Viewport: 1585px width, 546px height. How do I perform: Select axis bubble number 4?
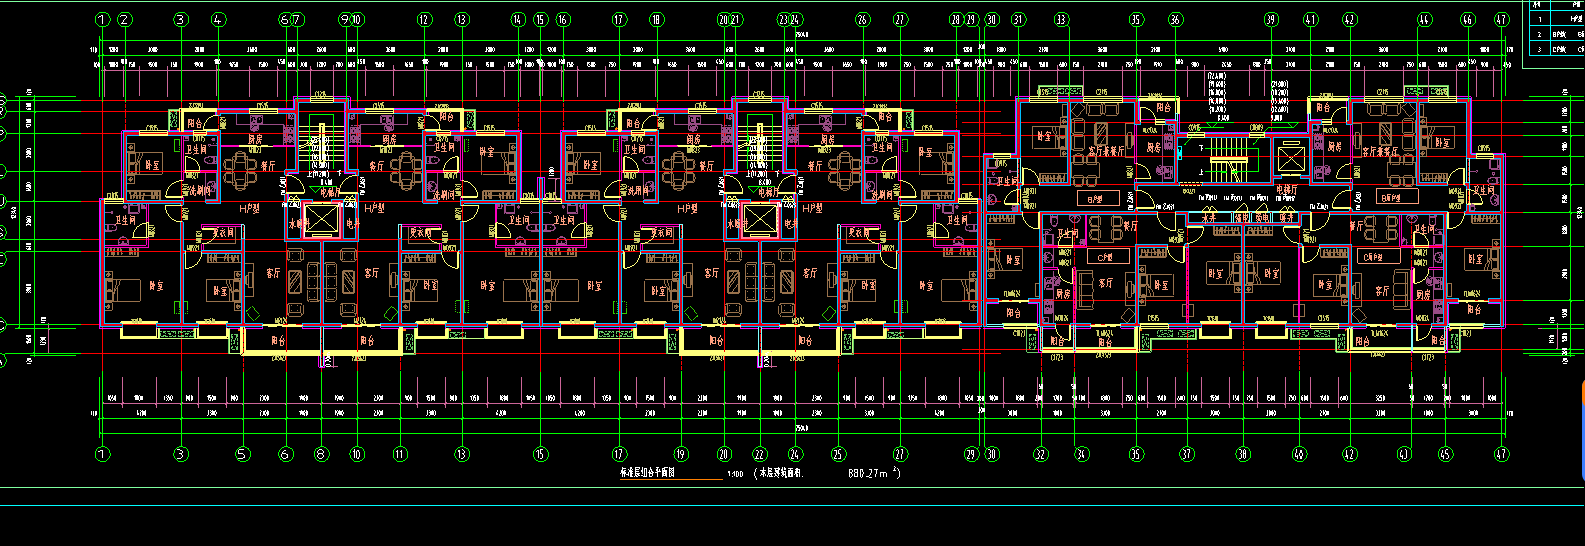[219, 19]
